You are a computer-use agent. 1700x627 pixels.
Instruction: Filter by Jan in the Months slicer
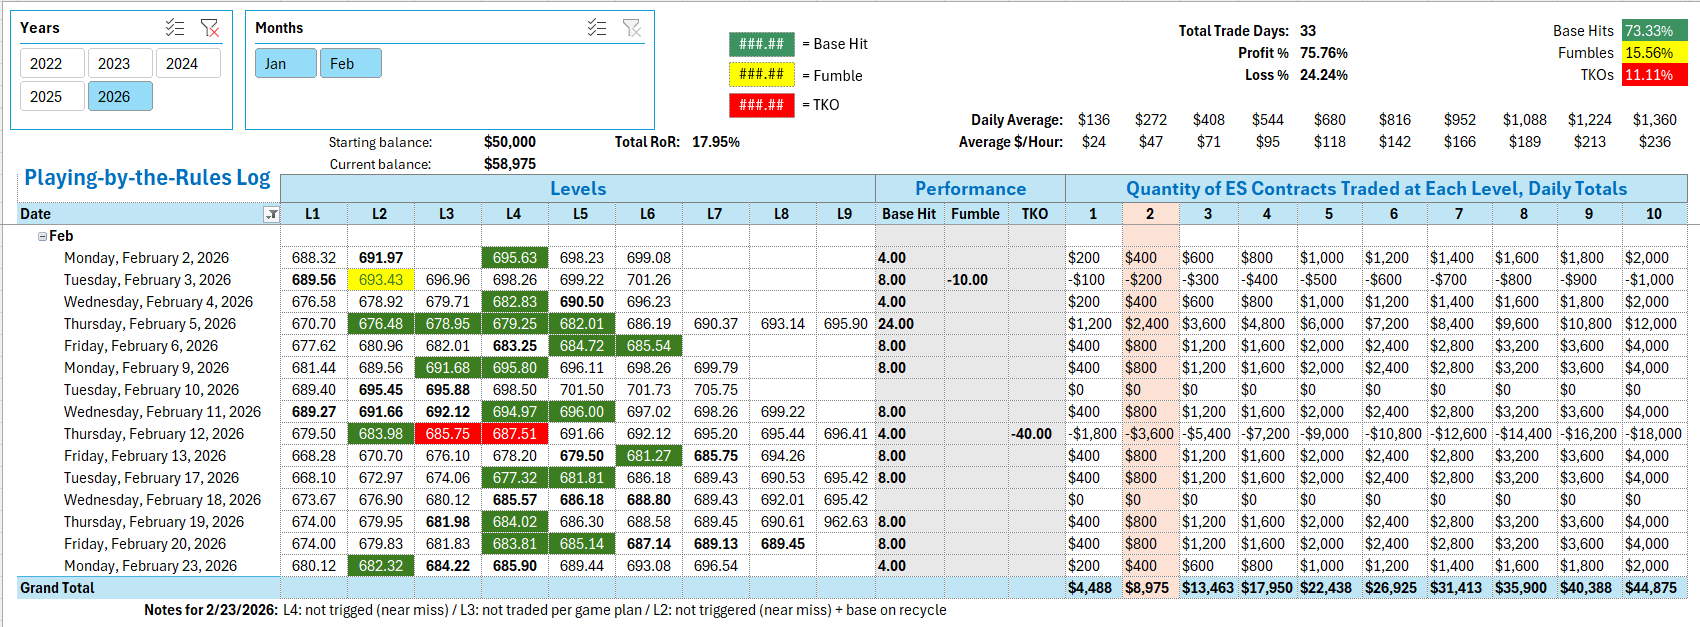285,64
